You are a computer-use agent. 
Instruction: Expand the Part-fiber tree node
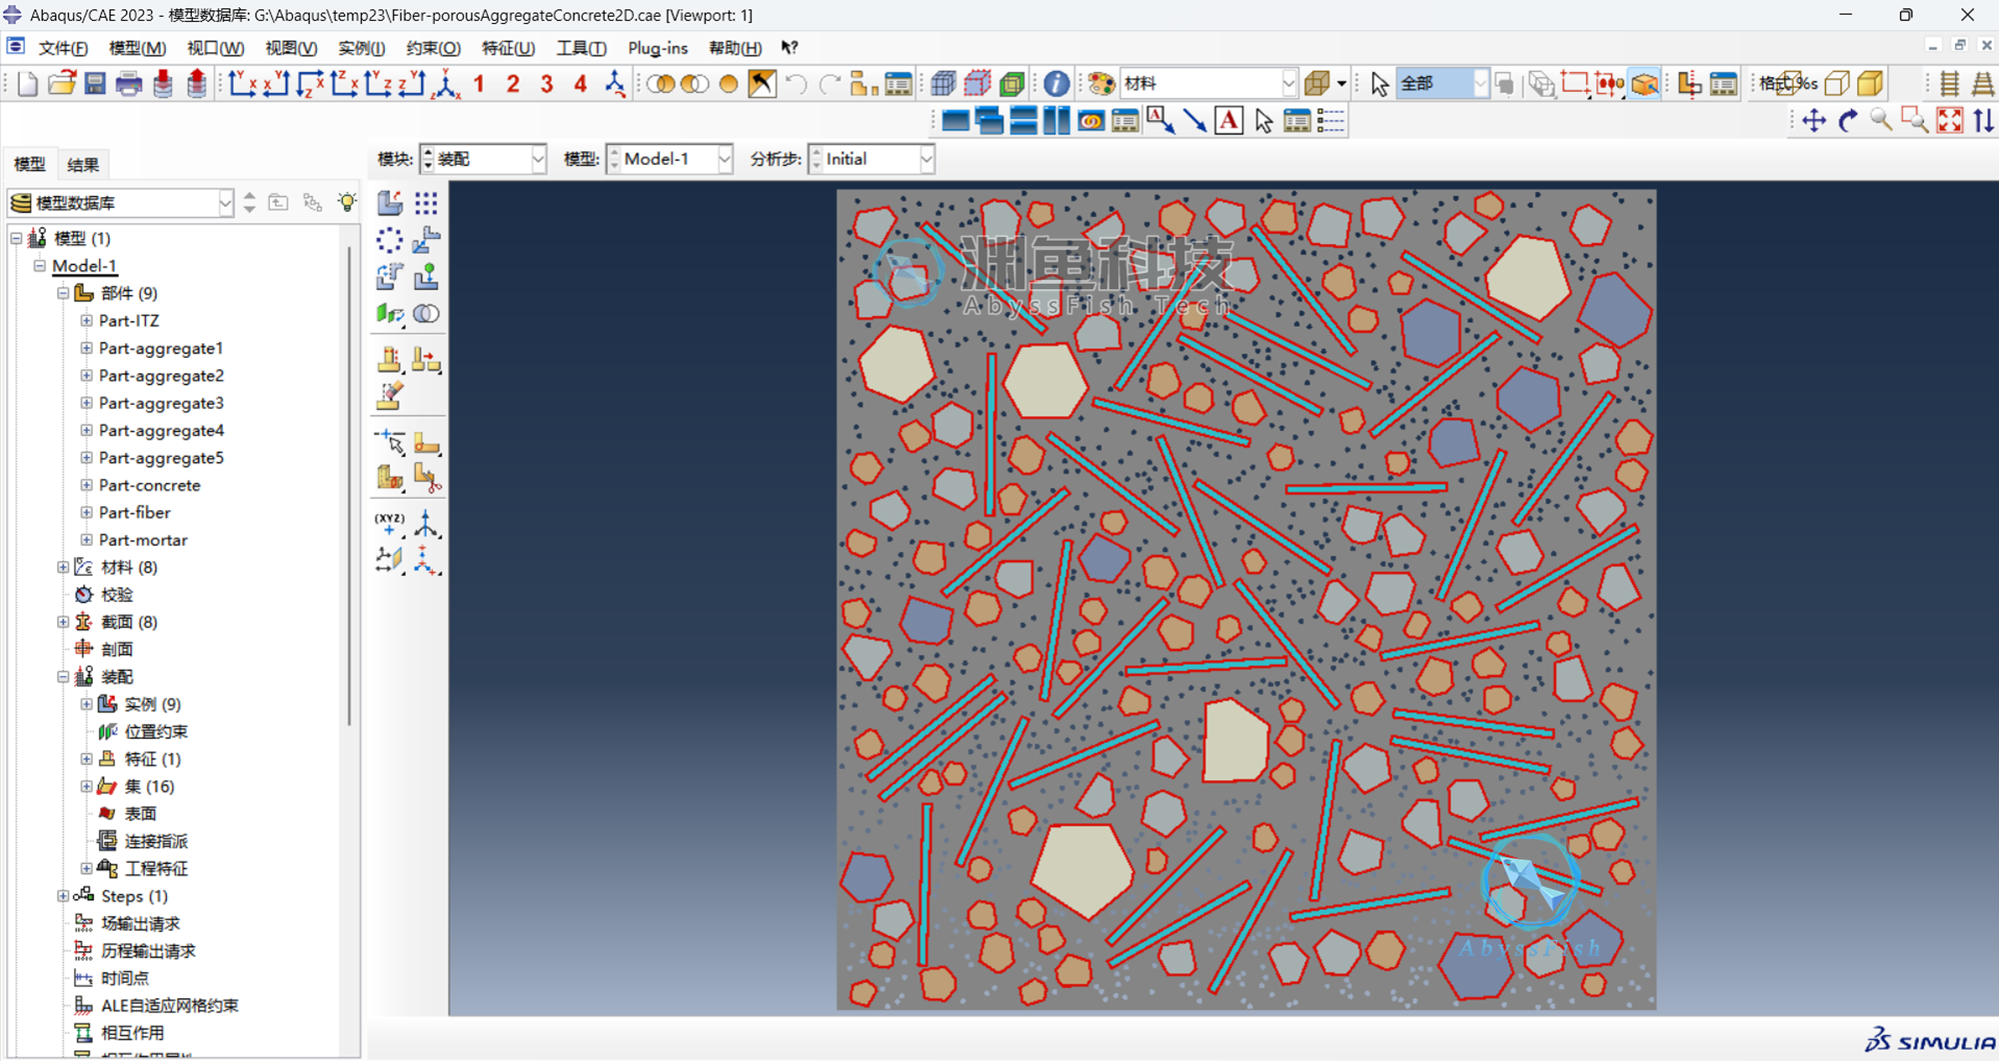coord(87,512)
